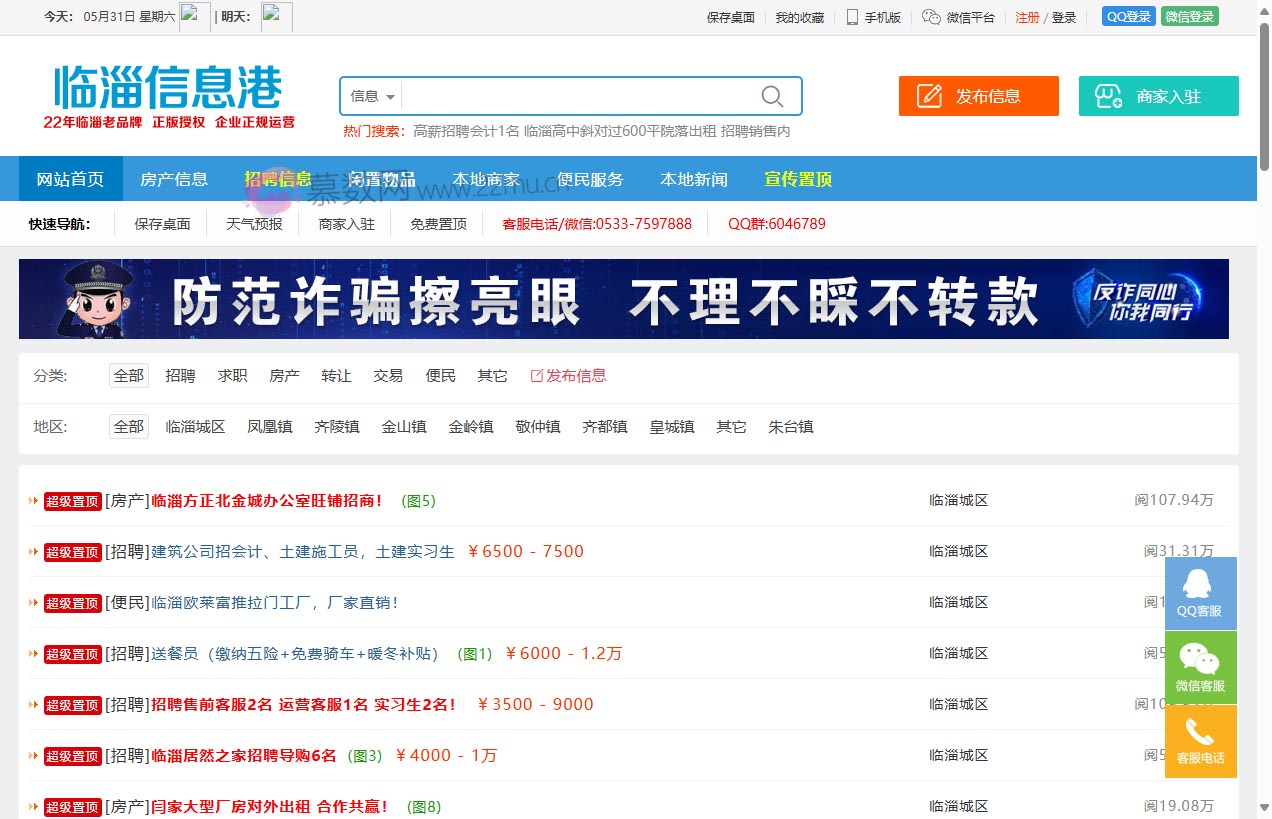Switch to the 房产信息 tab
Image resolution: width=1272 pixels, height=819 pixels.
174,178
